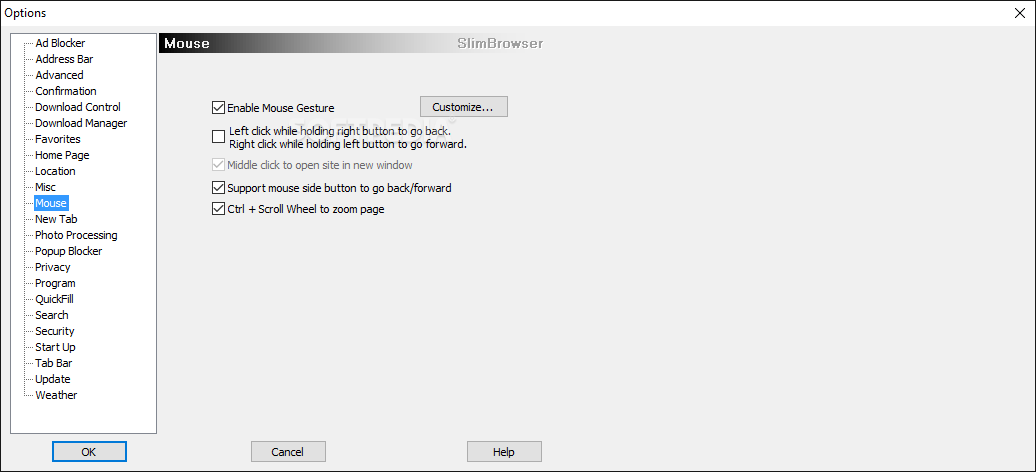Select Tab Bar options
The height and width of the screenshot is (472, 1036).
54,363
